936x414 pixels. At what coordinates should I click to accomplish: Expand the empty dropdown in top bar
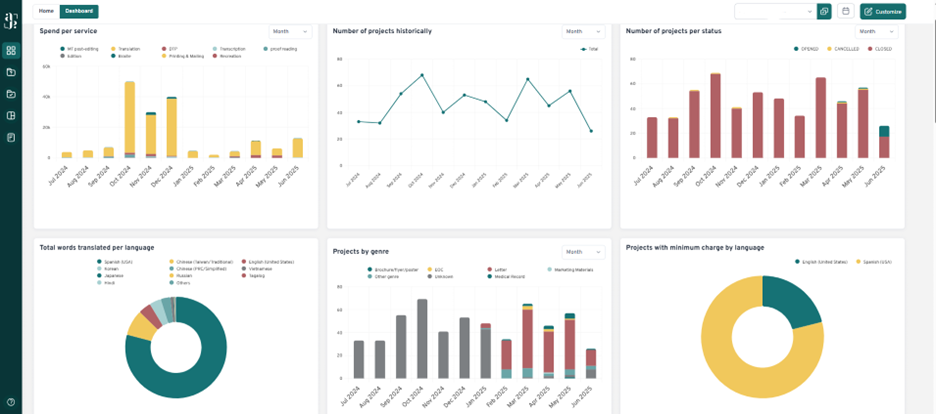775,11
